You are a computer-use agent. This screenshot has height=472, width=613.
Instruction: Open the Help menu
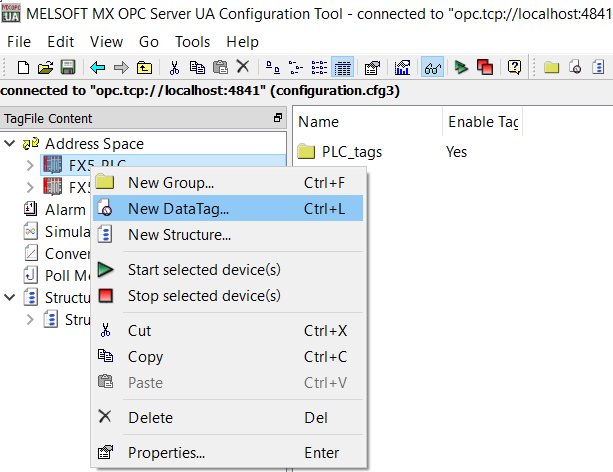click(x=242, y=42)
